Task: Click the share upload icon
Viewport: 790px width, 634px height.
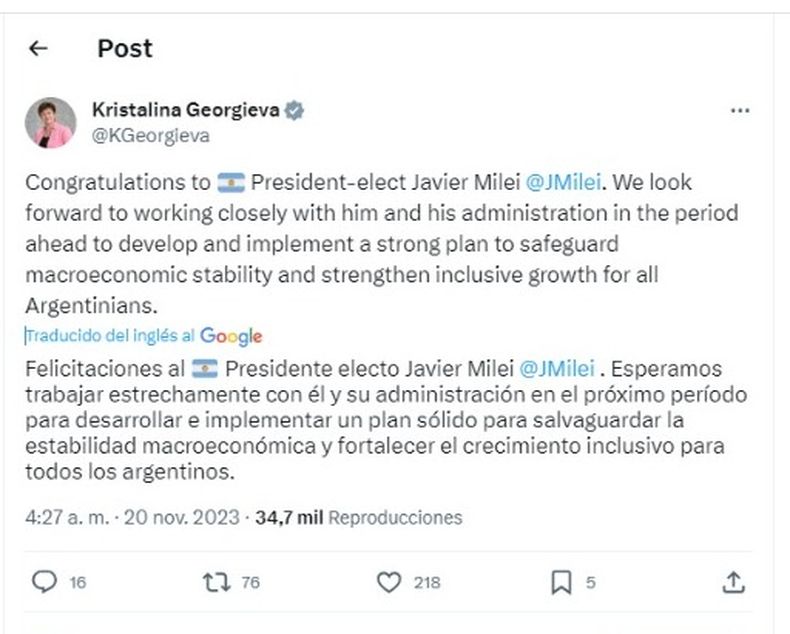Action: point(733,581)
